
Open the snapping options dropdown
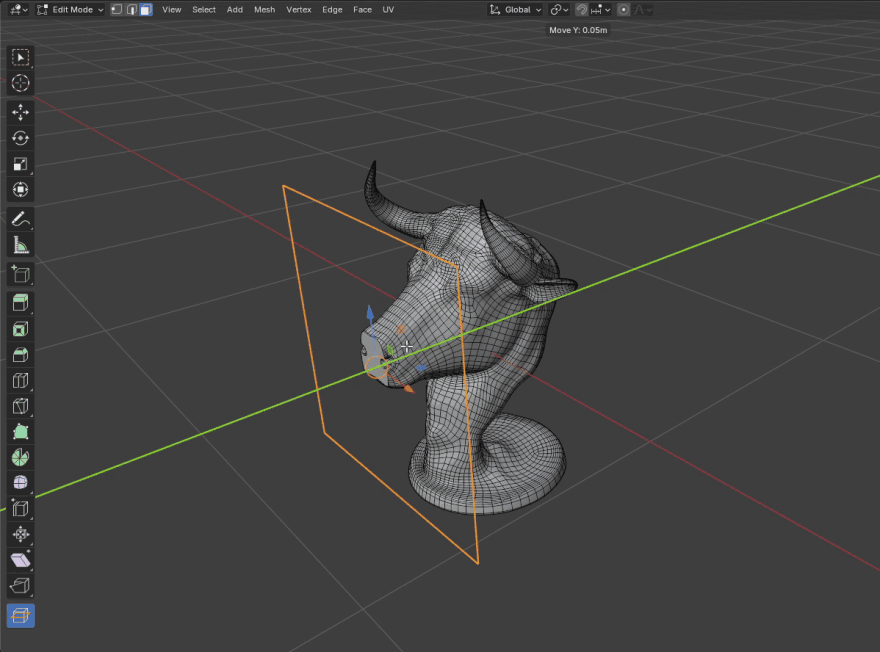coord(601,10)
